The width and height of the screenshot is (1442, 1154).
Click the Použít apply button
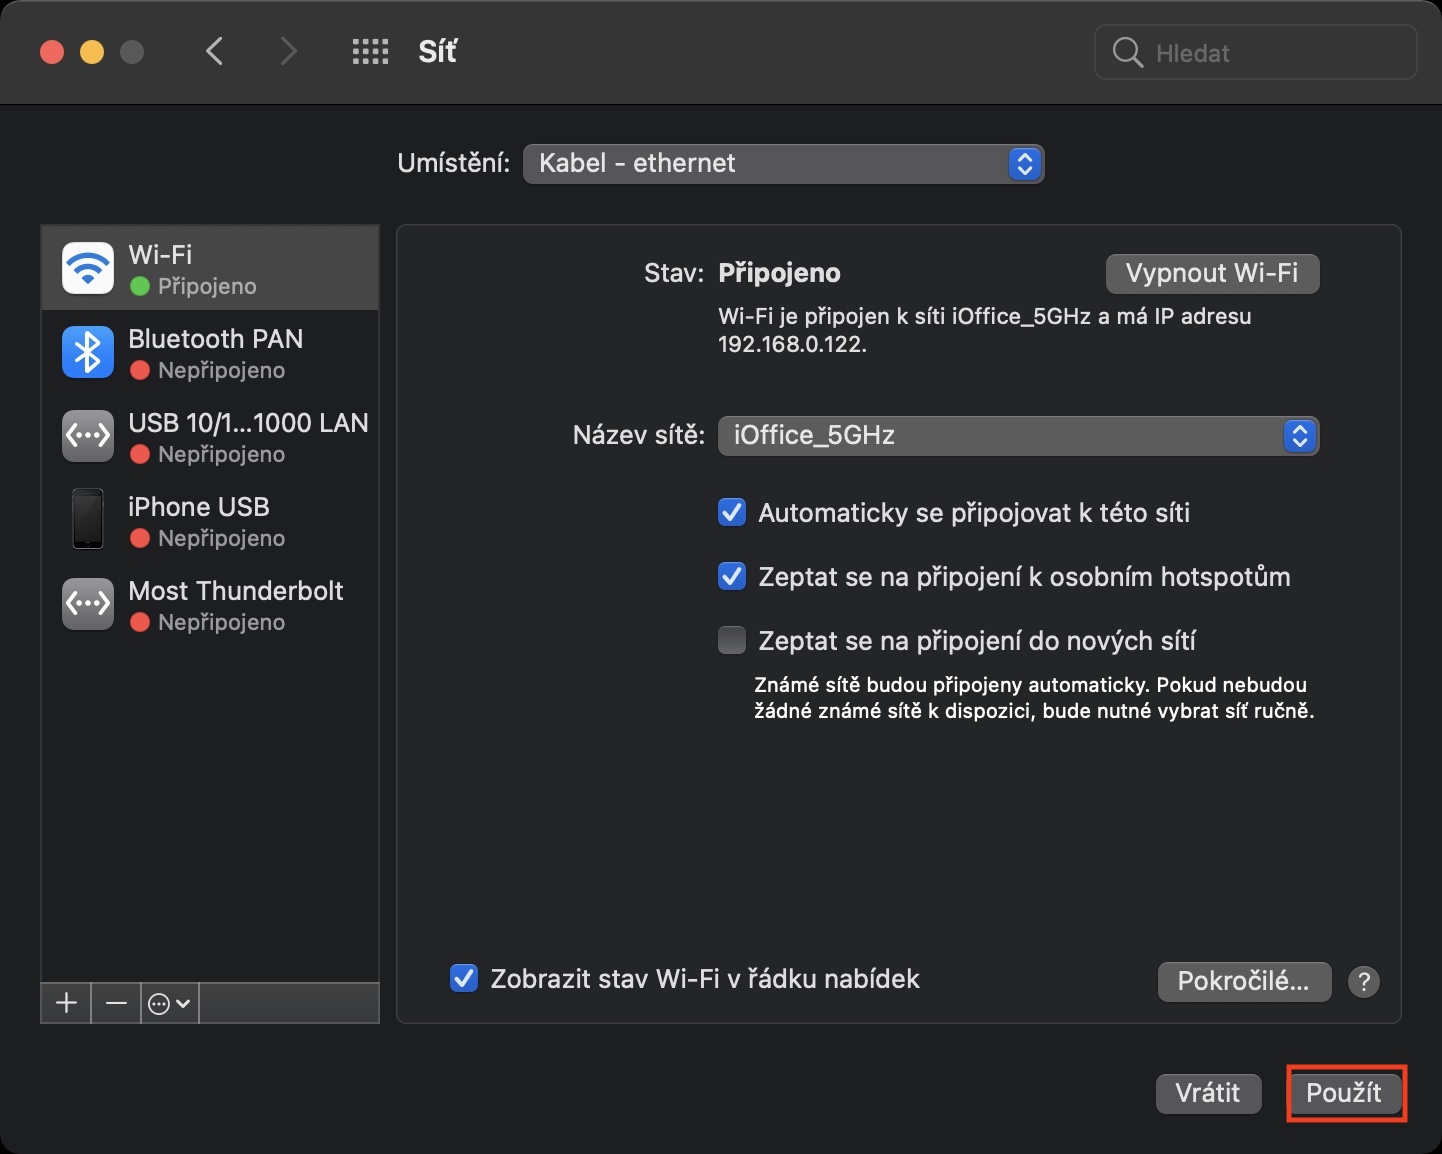click(x=1344, y=1093)
